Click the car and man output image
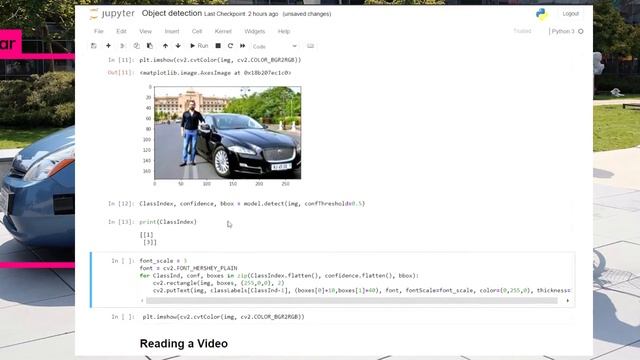 point(228,133)
